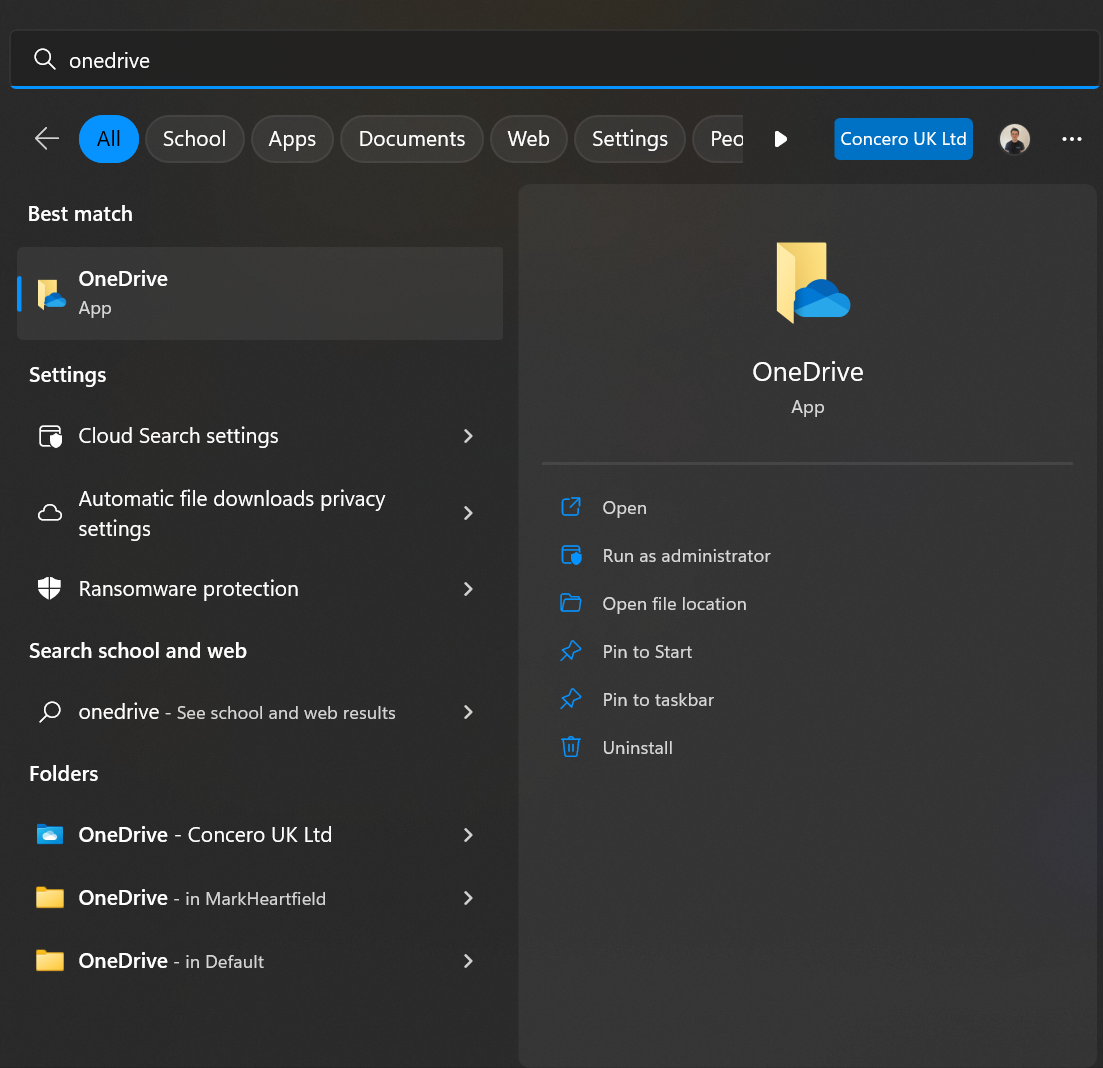The width and height of the screenshot is (1103, 1068).
Task: Click OneDrive title in the preview pane
Action: pyautogui.click(x=808, y=371)
